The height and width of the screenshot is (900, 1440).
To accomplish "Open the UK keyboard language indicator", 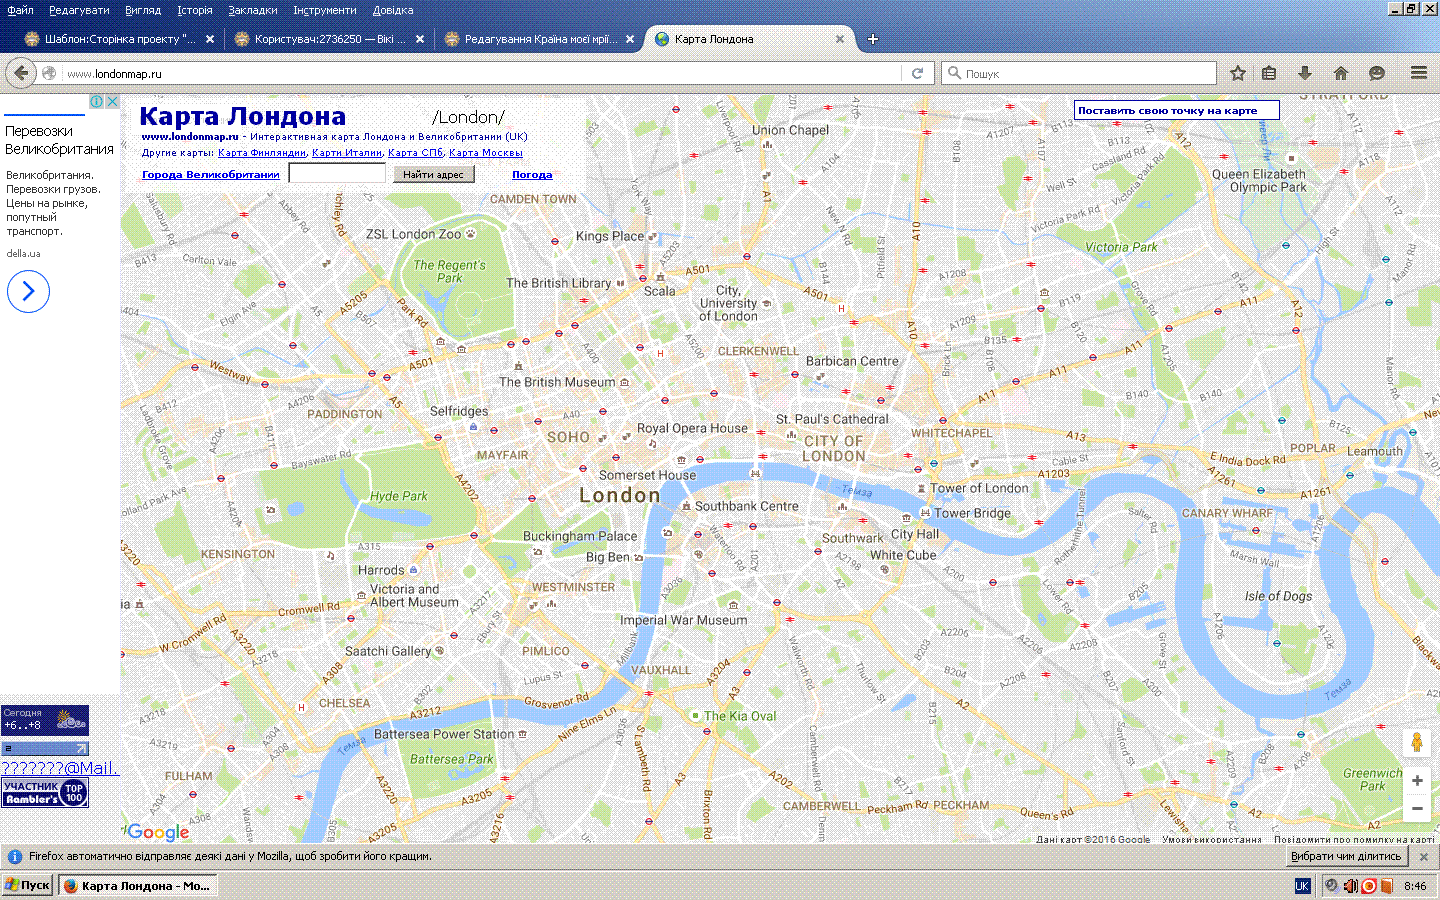I will pyautogui.click(x=1302, y=886).
